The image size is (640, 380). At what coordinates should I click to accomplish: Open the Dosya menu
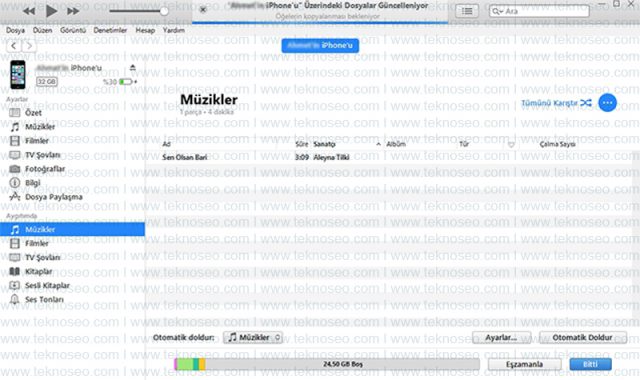(16, 30)
